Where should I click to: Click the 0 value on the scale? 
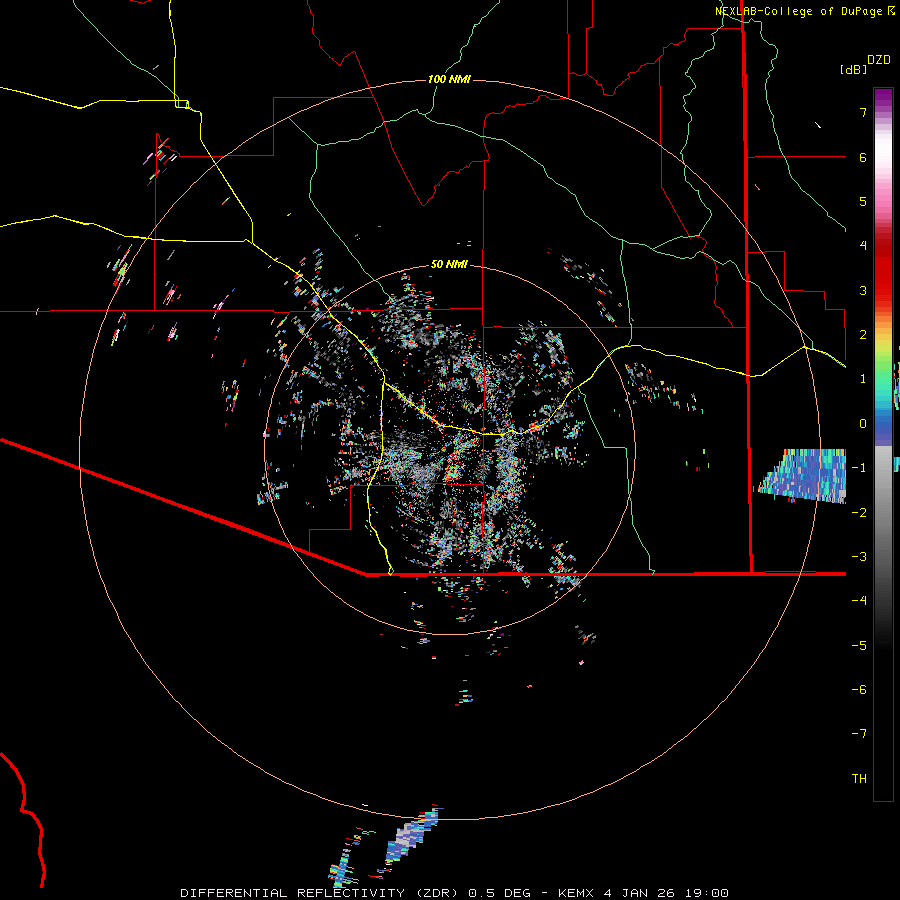863,424
